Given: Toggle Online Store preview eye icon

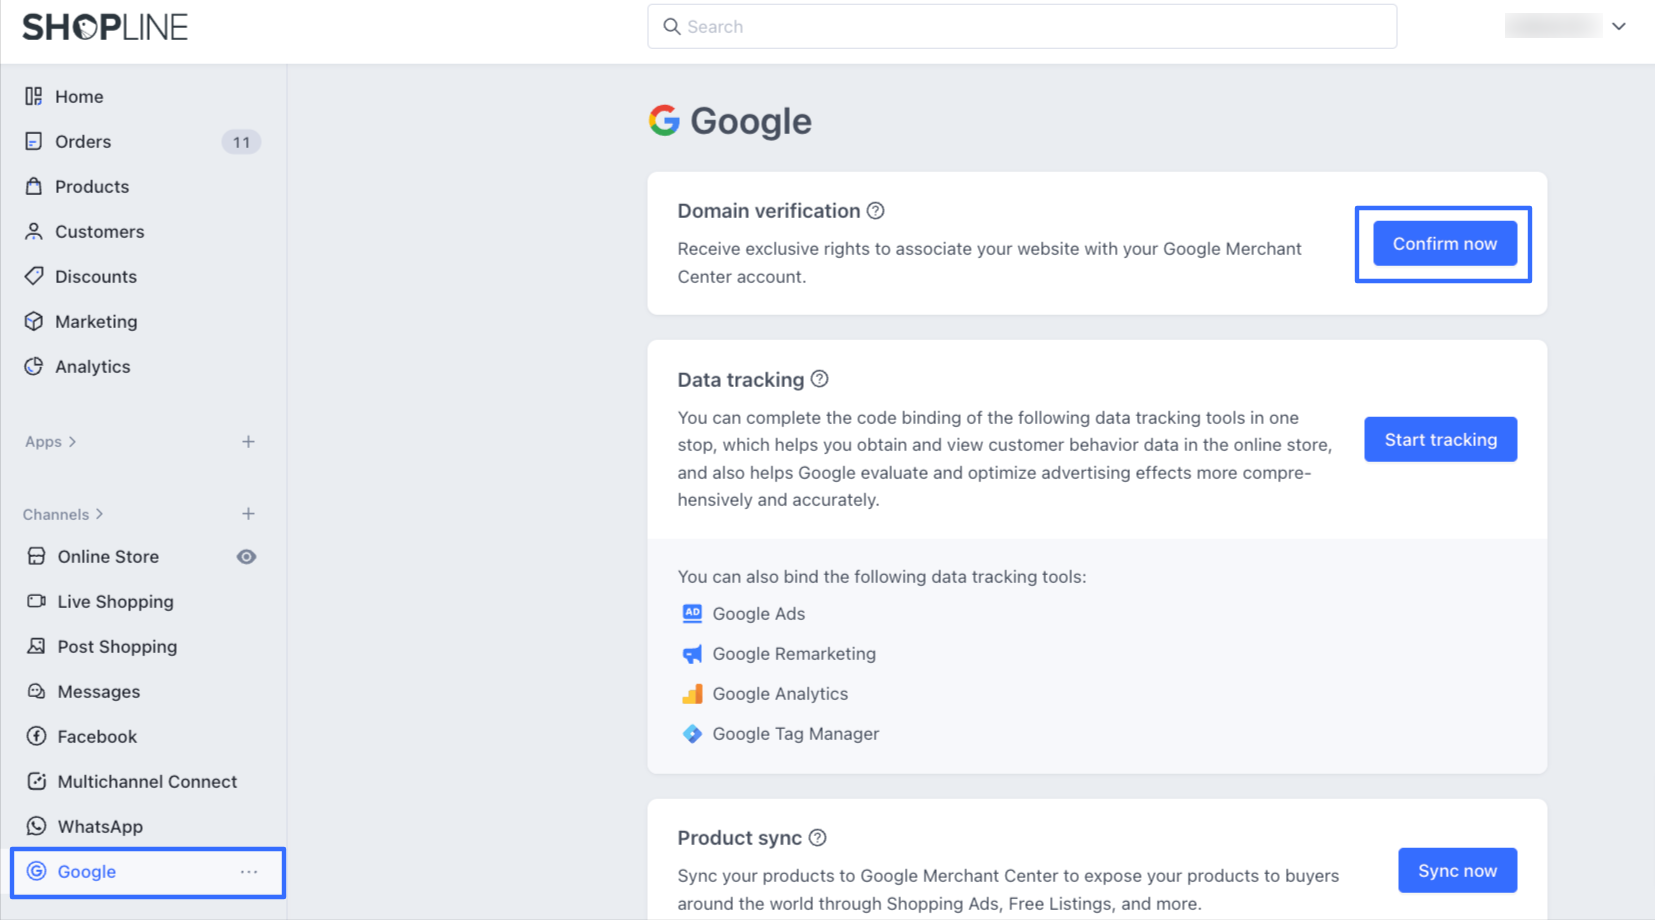Looking at the screenshot, I should tap(246, 557).
